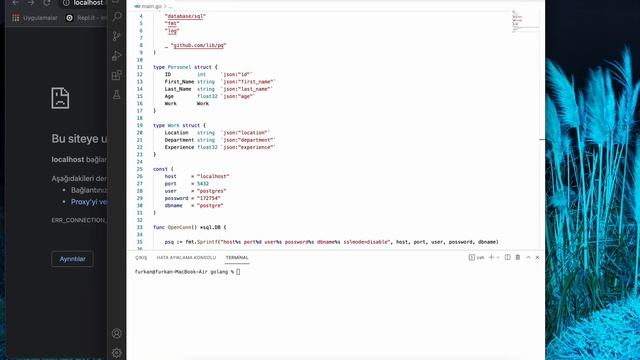Click the Age field on line 15

[169, 96]
